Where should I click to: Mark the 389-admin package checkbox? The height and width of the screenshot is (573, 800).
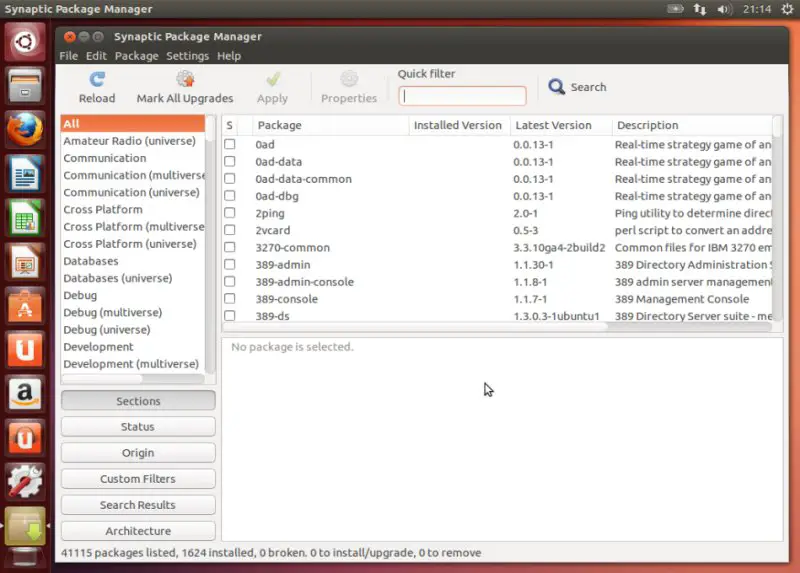[230, 264]
